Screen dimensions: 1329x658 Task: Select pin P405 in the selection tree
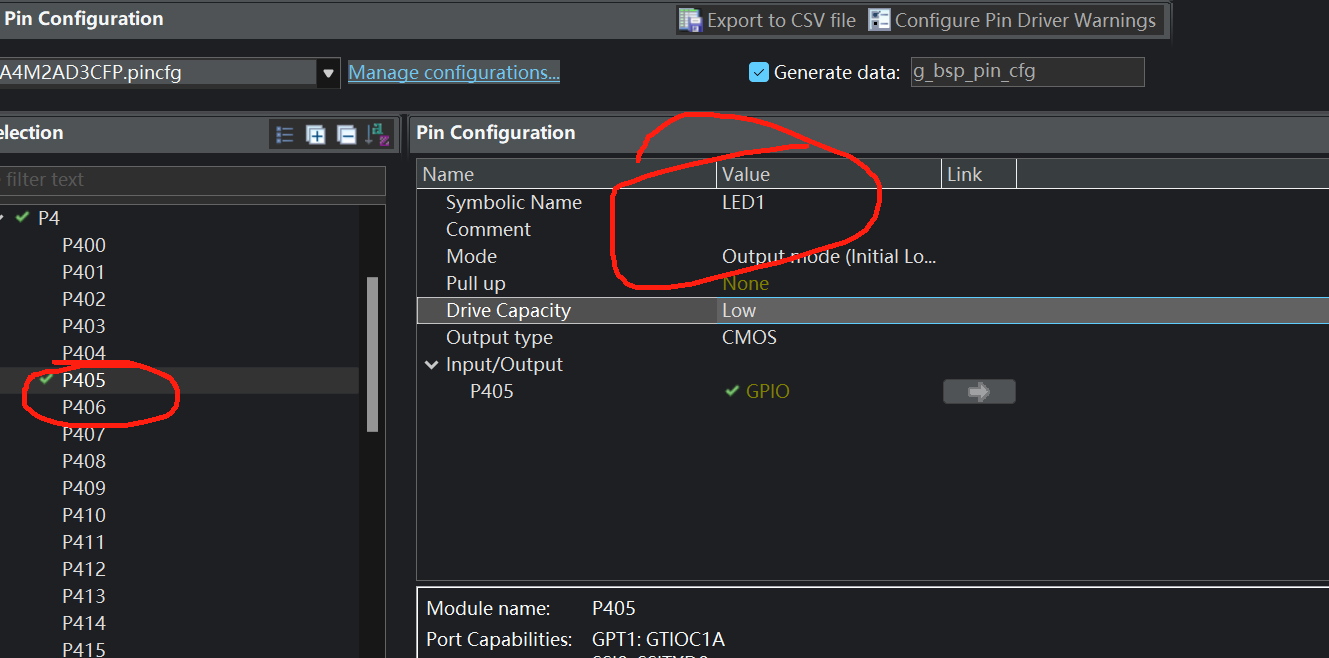84,380
